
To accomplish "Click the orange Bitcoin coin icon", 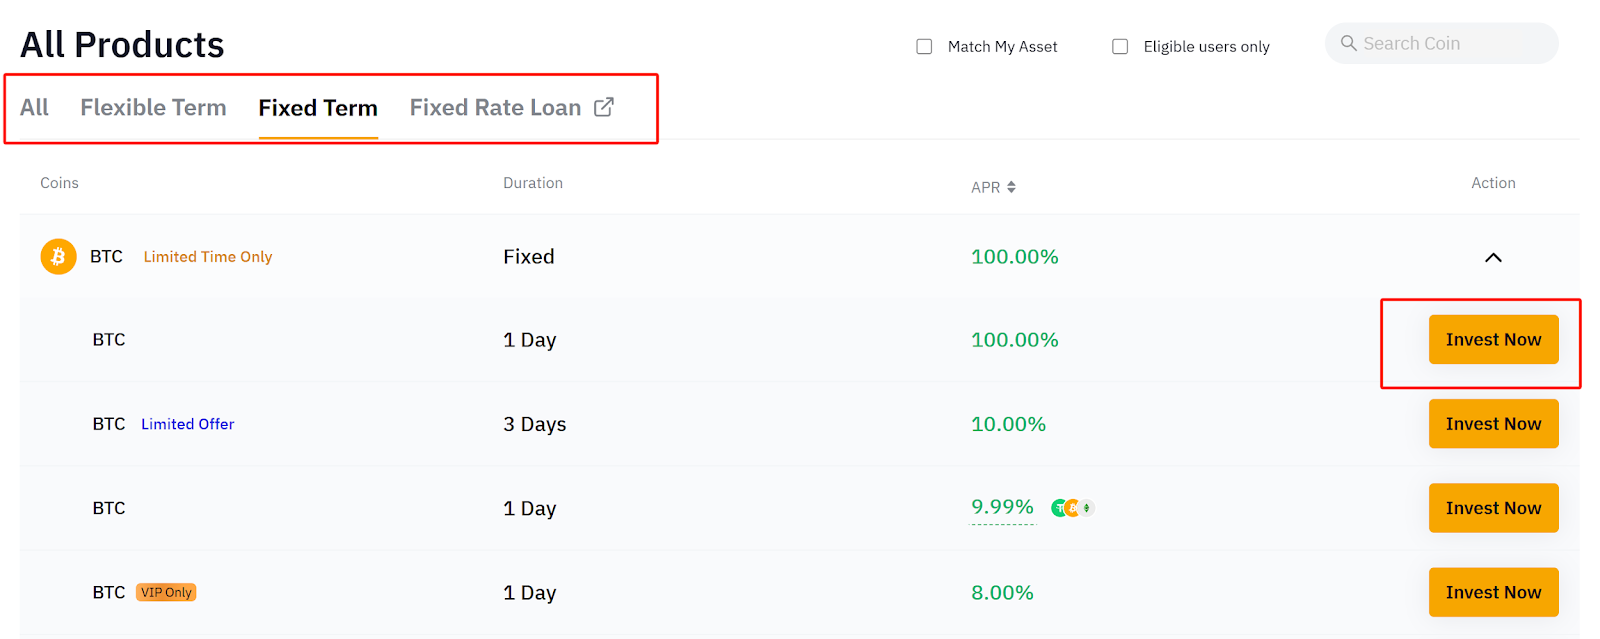I will click(x=58, y=257).
